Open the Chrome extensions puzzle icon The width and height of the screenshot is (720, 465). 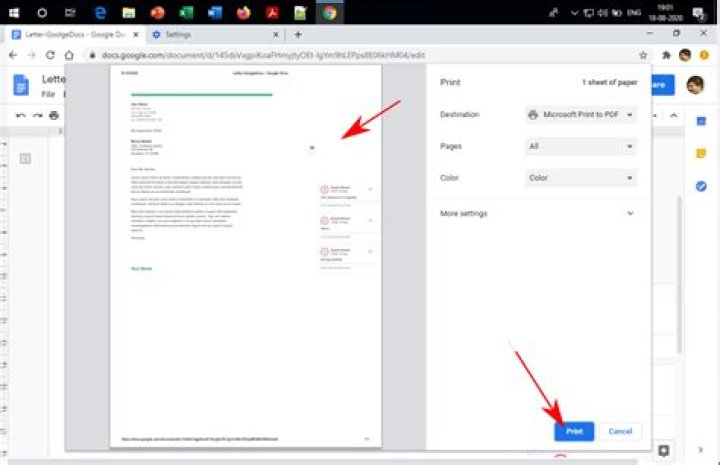(x=666, y=55)
